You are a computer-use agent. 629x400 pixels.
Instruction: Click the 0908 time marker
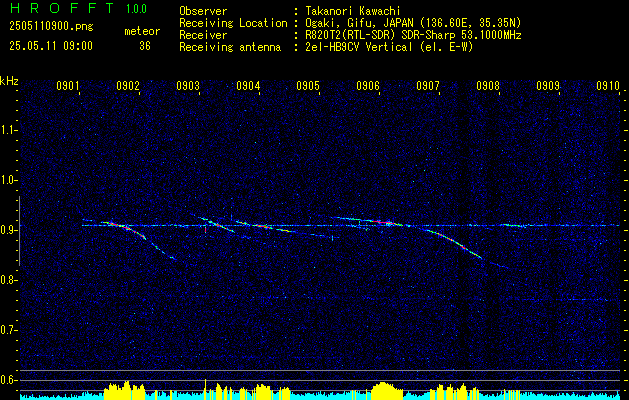click(488, 85)
